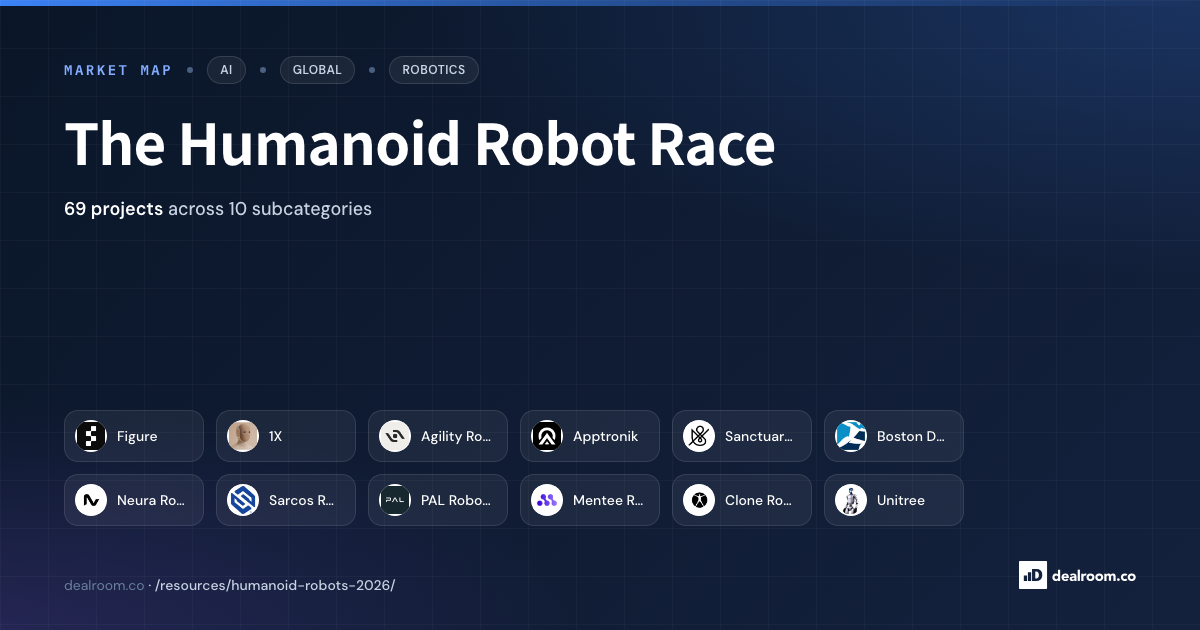
Task: Open the Figure company name
Action: (x=137, y=437)
